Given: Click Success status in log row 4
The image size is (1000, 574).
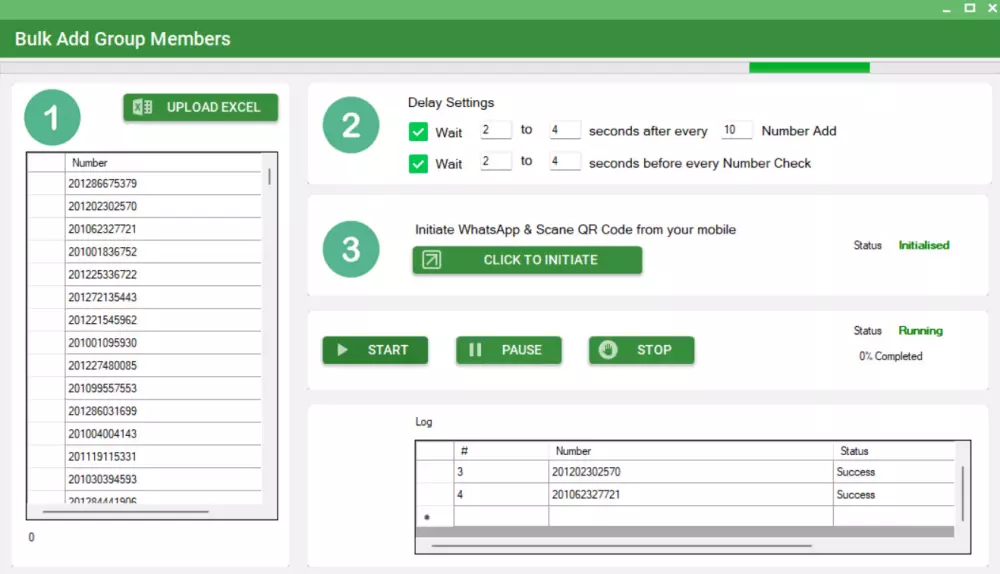Looking at the screenshot, I should 893,494.
